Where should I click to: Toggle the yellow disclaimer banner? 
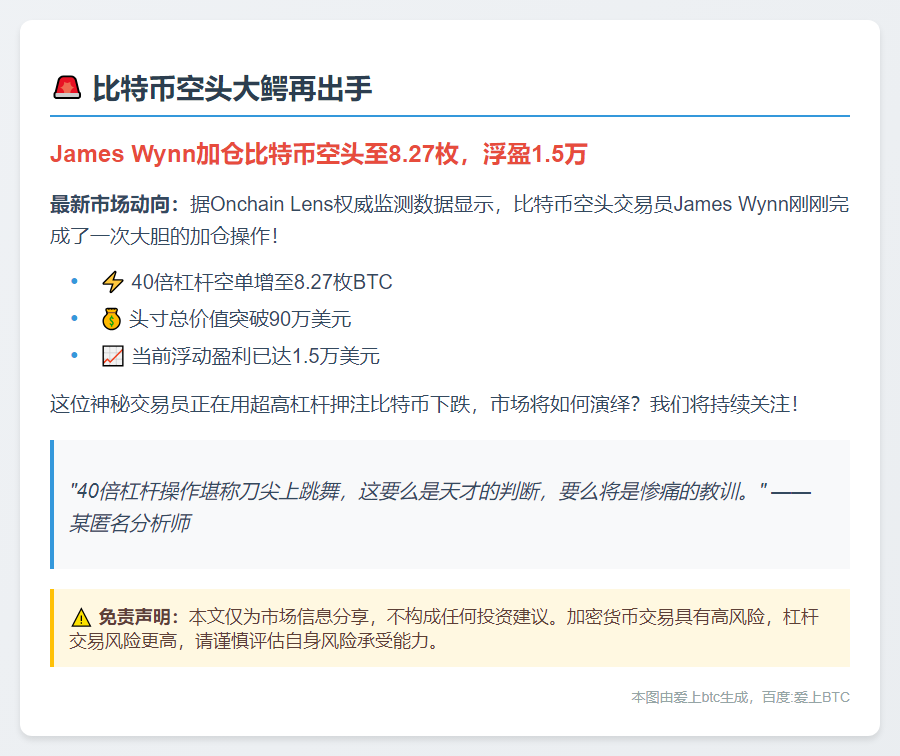[x=450, y=628]
